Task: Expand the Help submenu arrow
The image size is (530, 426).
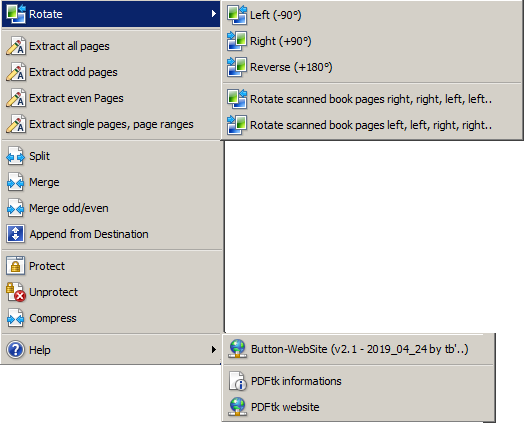Action: 213,349
